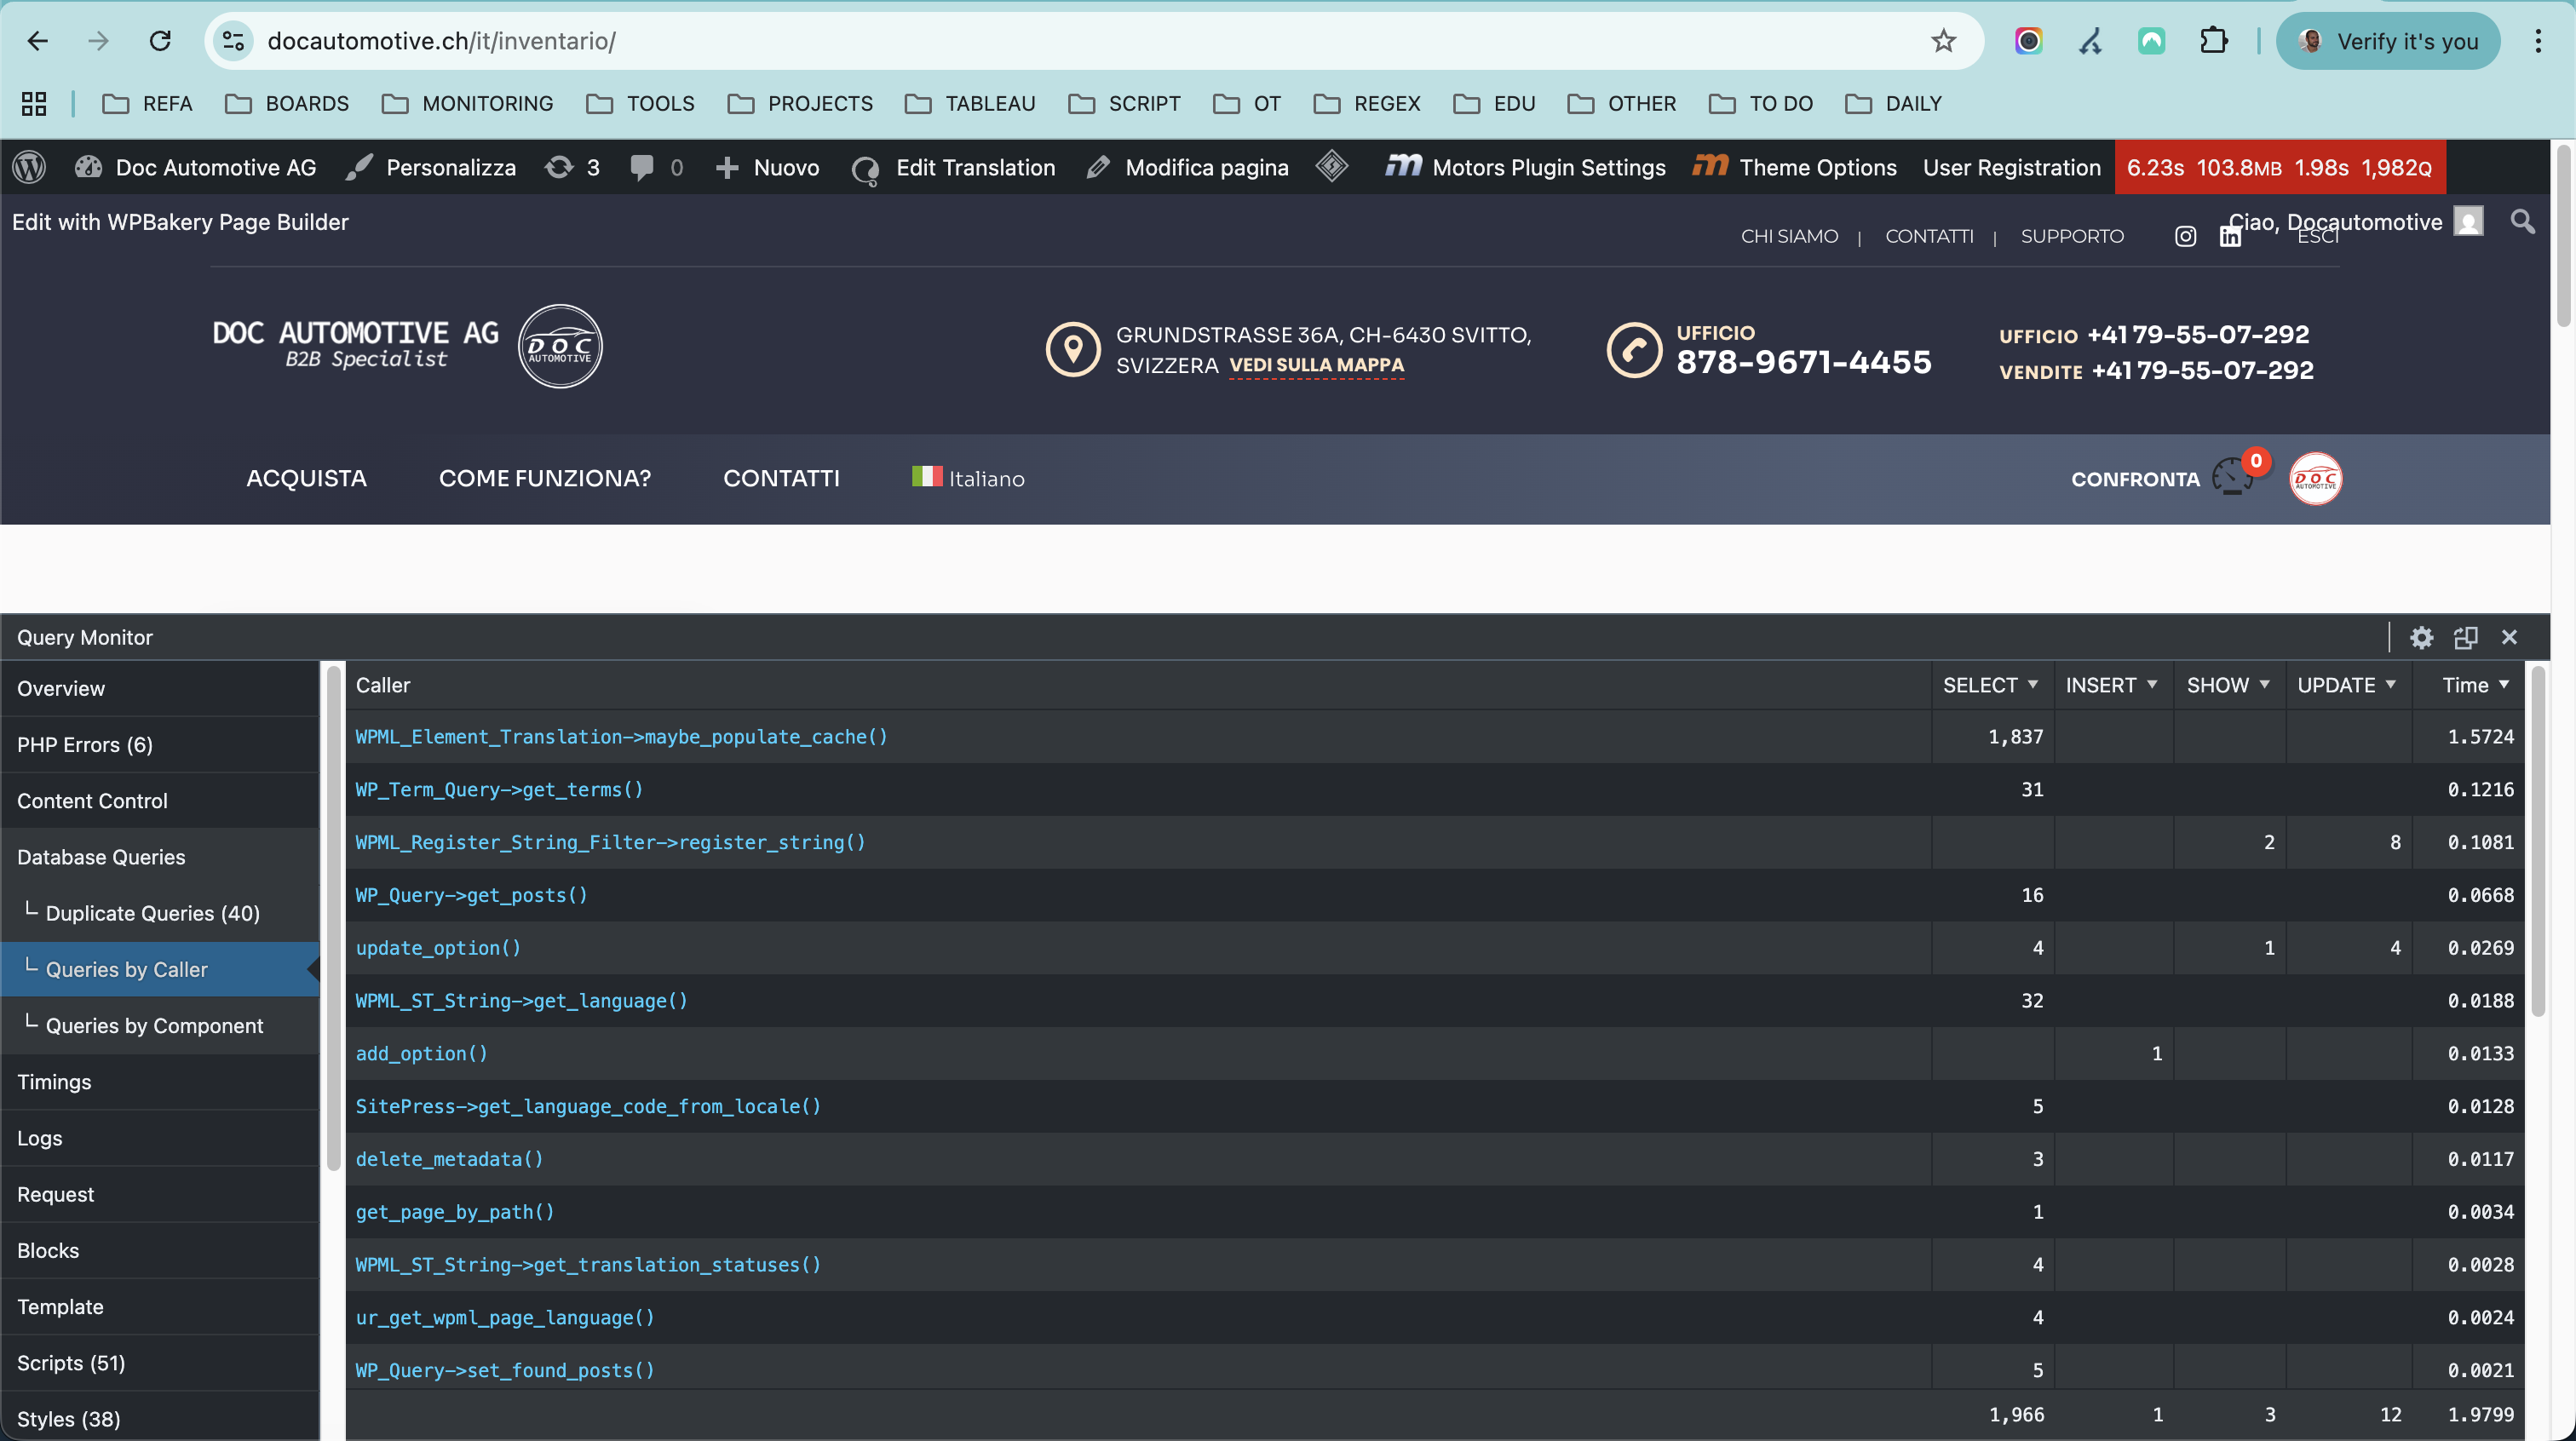Open the Italiano language switcher
Viewport: 2576px width, 1441px height.
click(968, 478)
